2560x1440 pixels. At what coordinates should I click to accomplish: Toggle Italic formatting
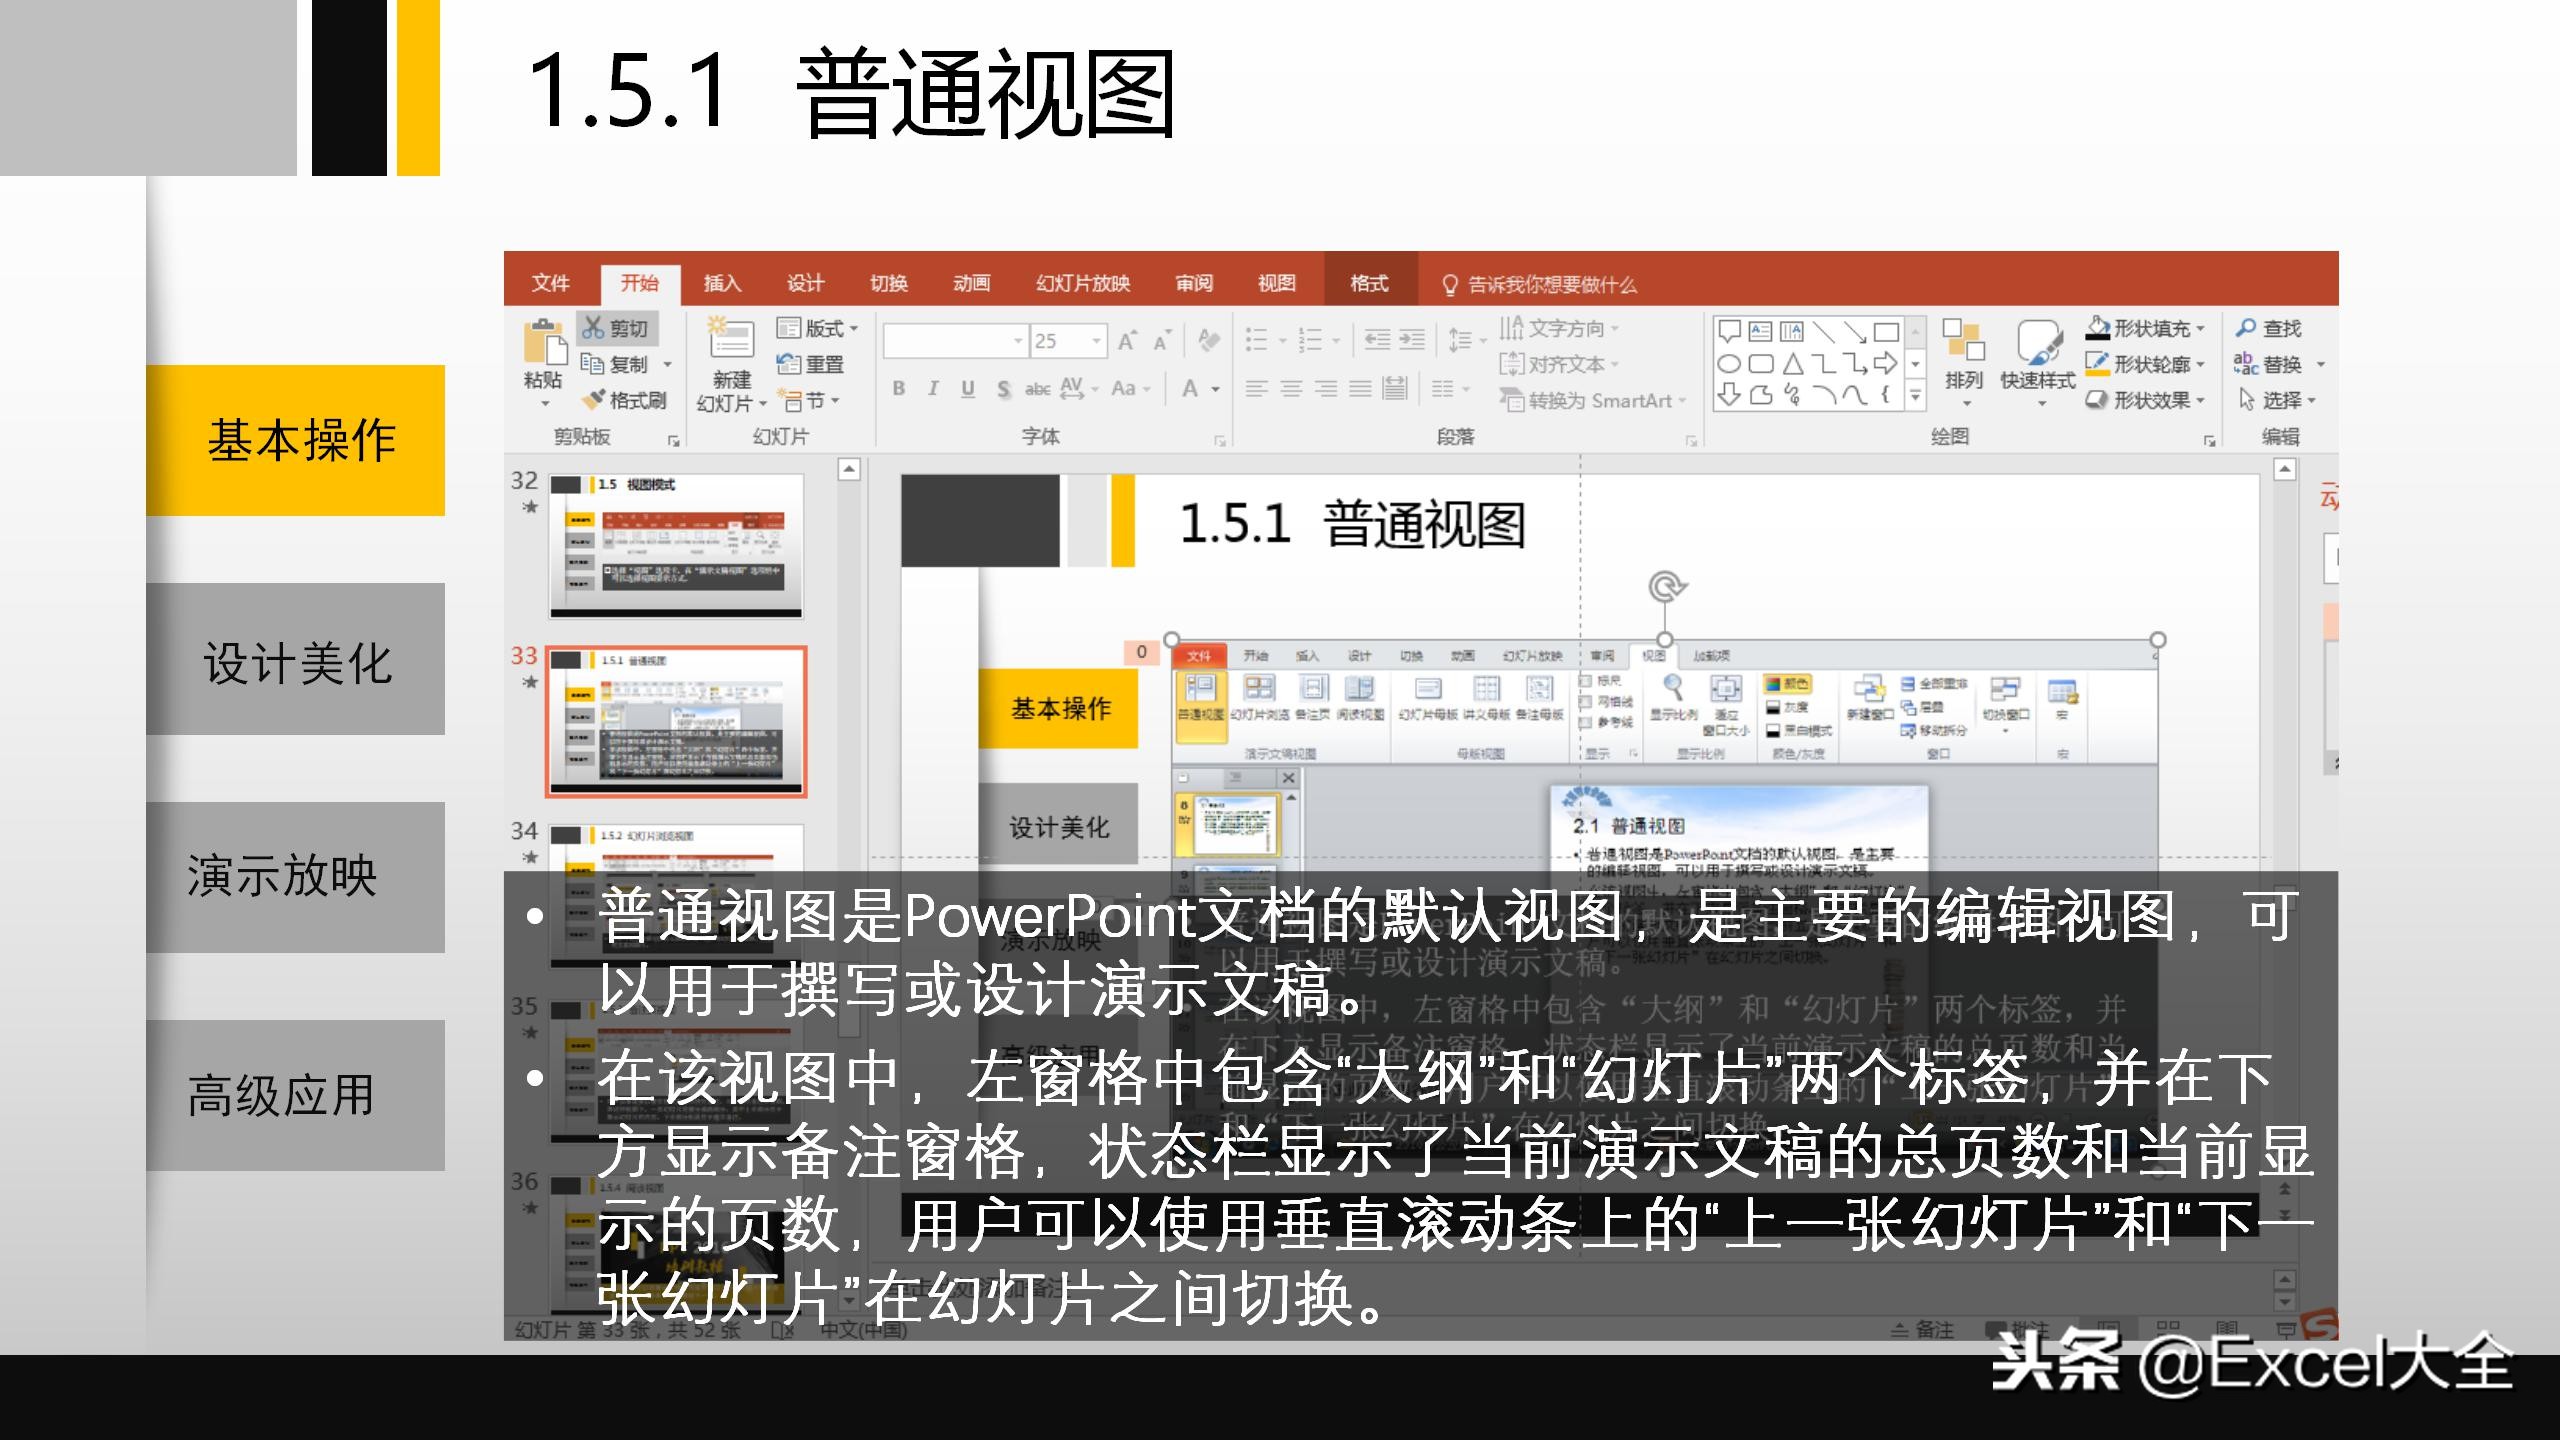933,389
